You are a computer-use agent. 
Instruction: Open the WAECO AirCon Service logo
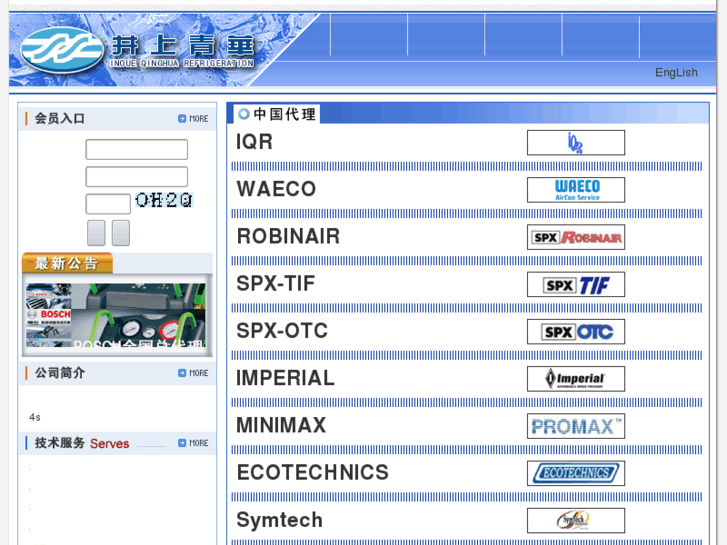coord(576,190)
